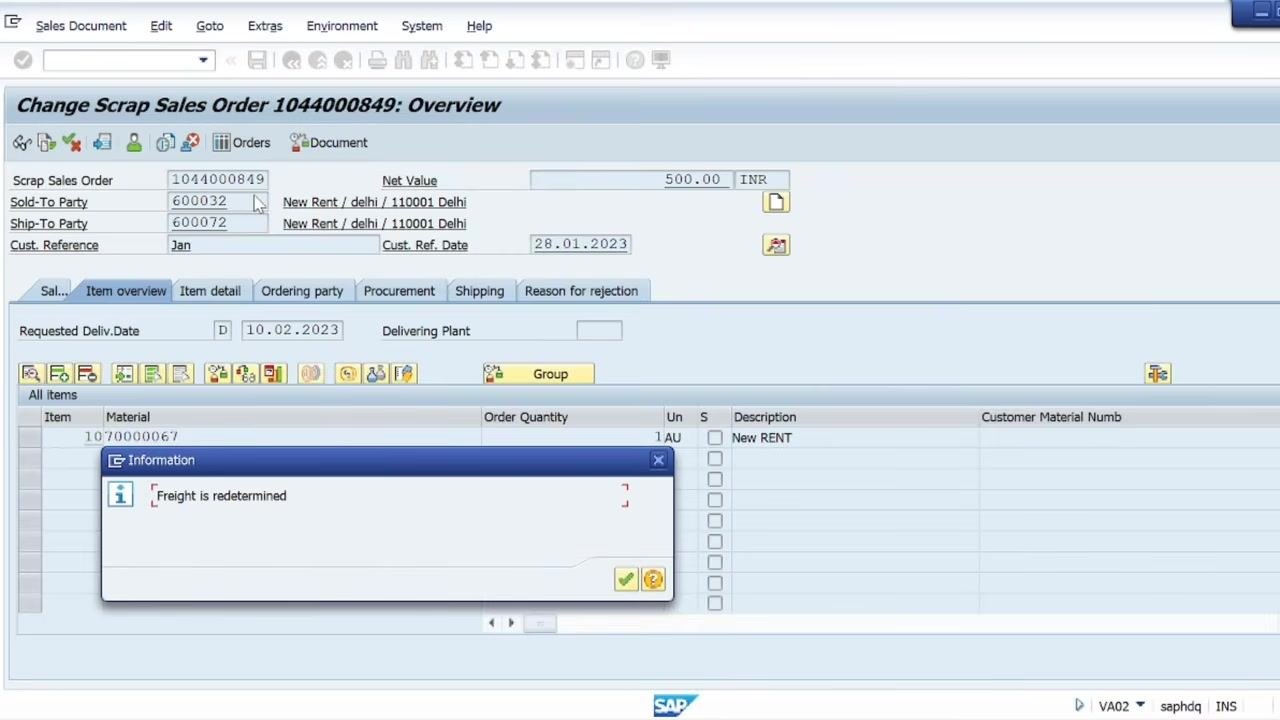Image resolution: width=1280 pixels, height=720 pixels.
Task: Toggle the S checkbox in the New RENT row
Action: click(714, 438)
